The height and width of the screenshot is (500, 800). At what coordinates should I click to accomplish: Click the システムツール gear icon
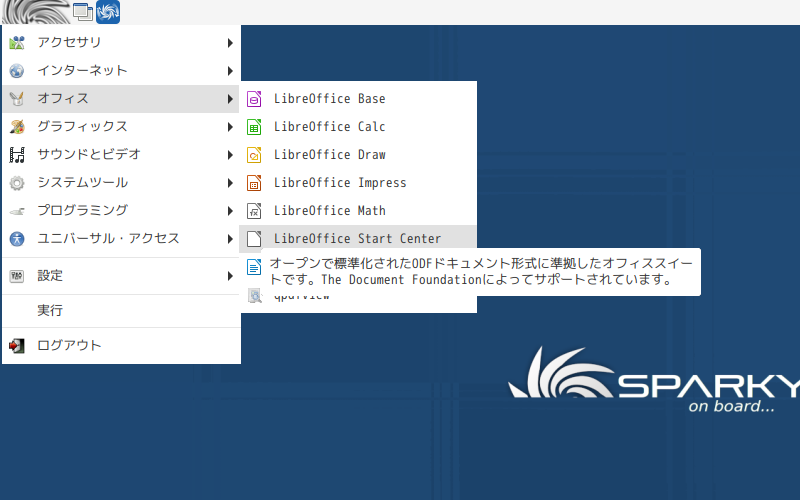pos(17,183)
